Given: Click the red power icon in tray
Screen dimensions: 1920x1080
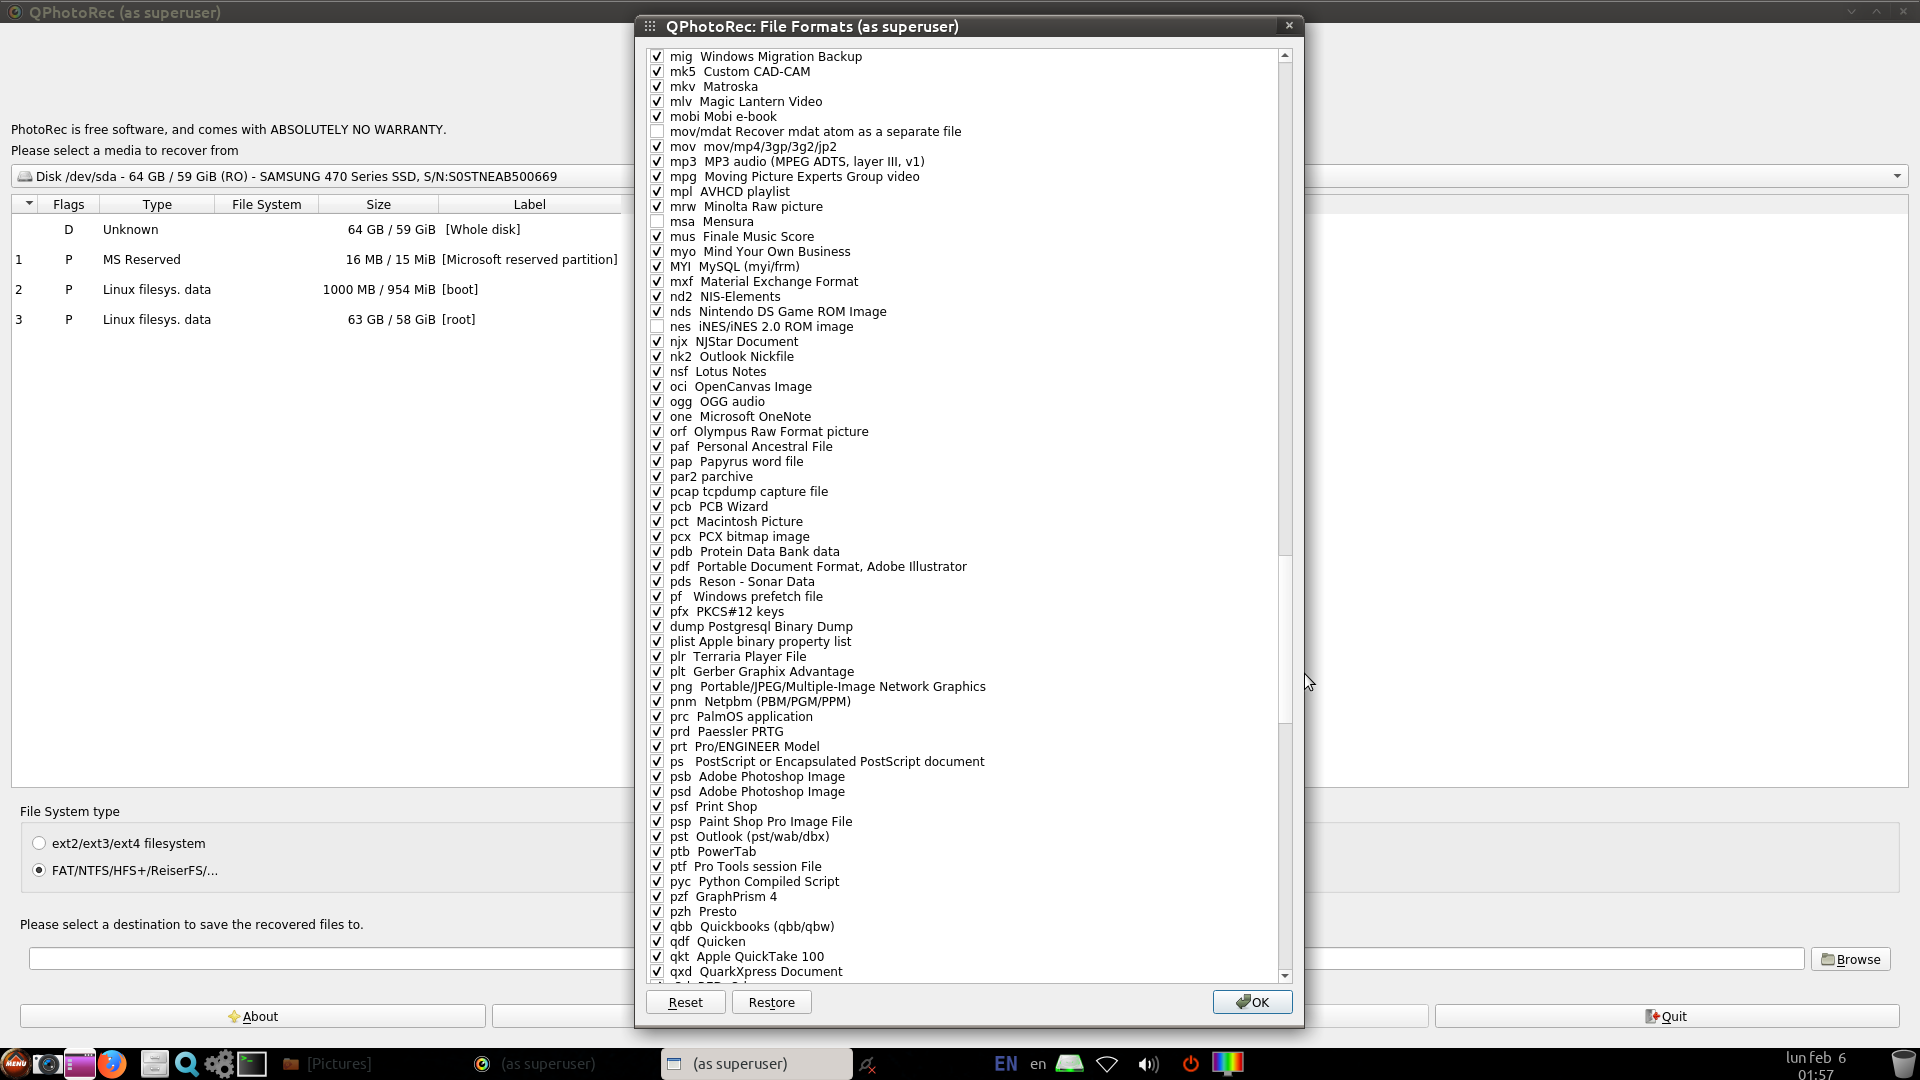Looking at the screenshot, I should pos(1190,1064).
